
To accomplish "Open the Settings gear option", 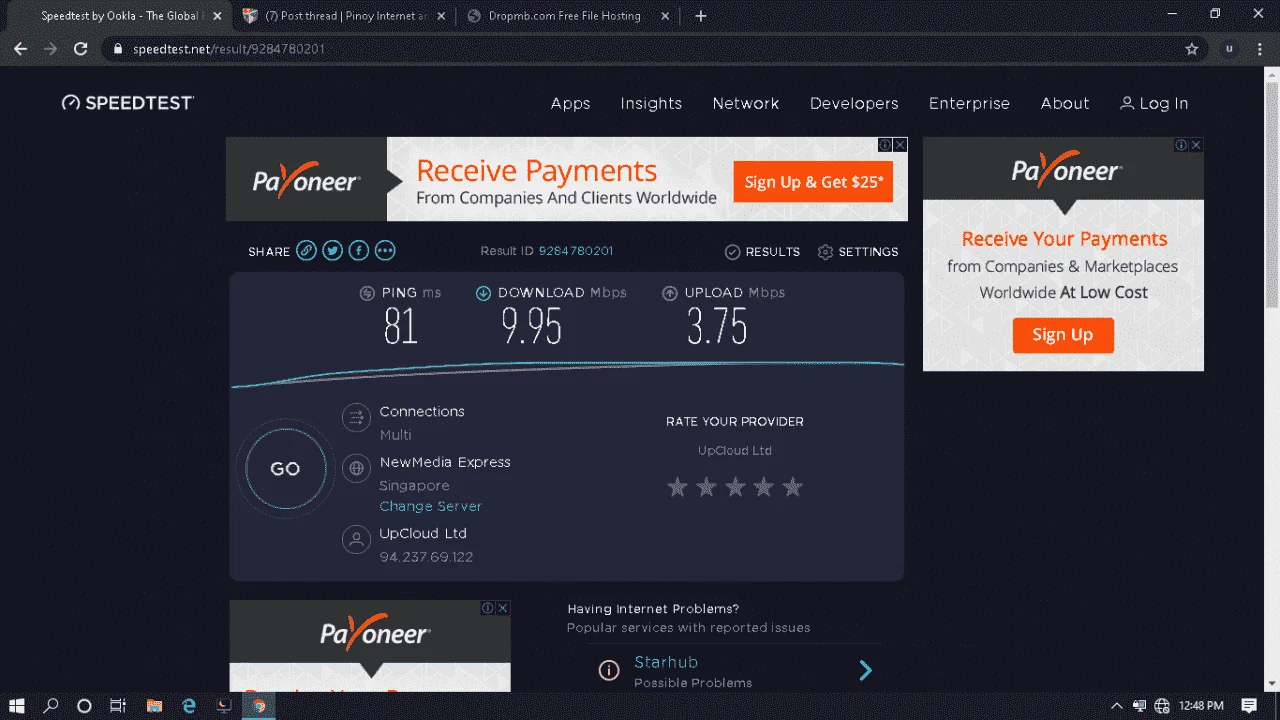I will pyautogui.click(x=858, y=252).
